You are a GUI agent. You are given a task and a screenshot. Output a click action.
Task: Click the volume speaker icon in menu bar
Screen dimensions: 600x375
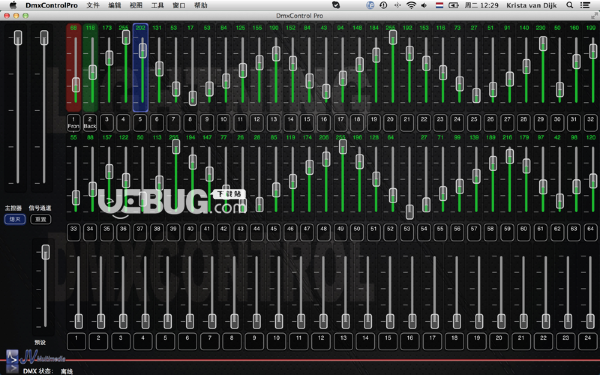424,5
